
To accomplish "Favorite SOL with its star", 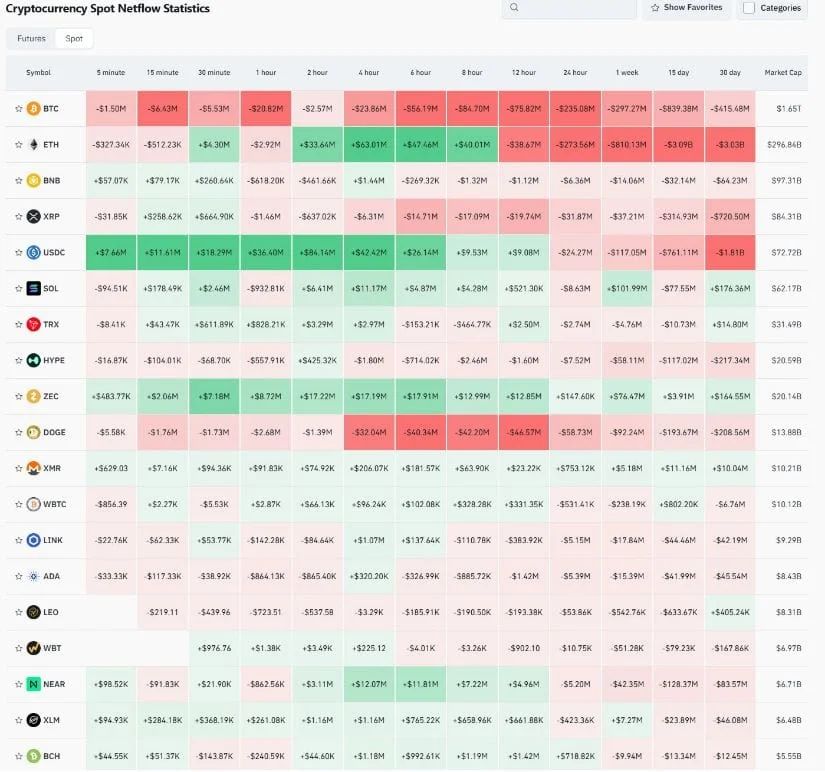I will point(18,288).
